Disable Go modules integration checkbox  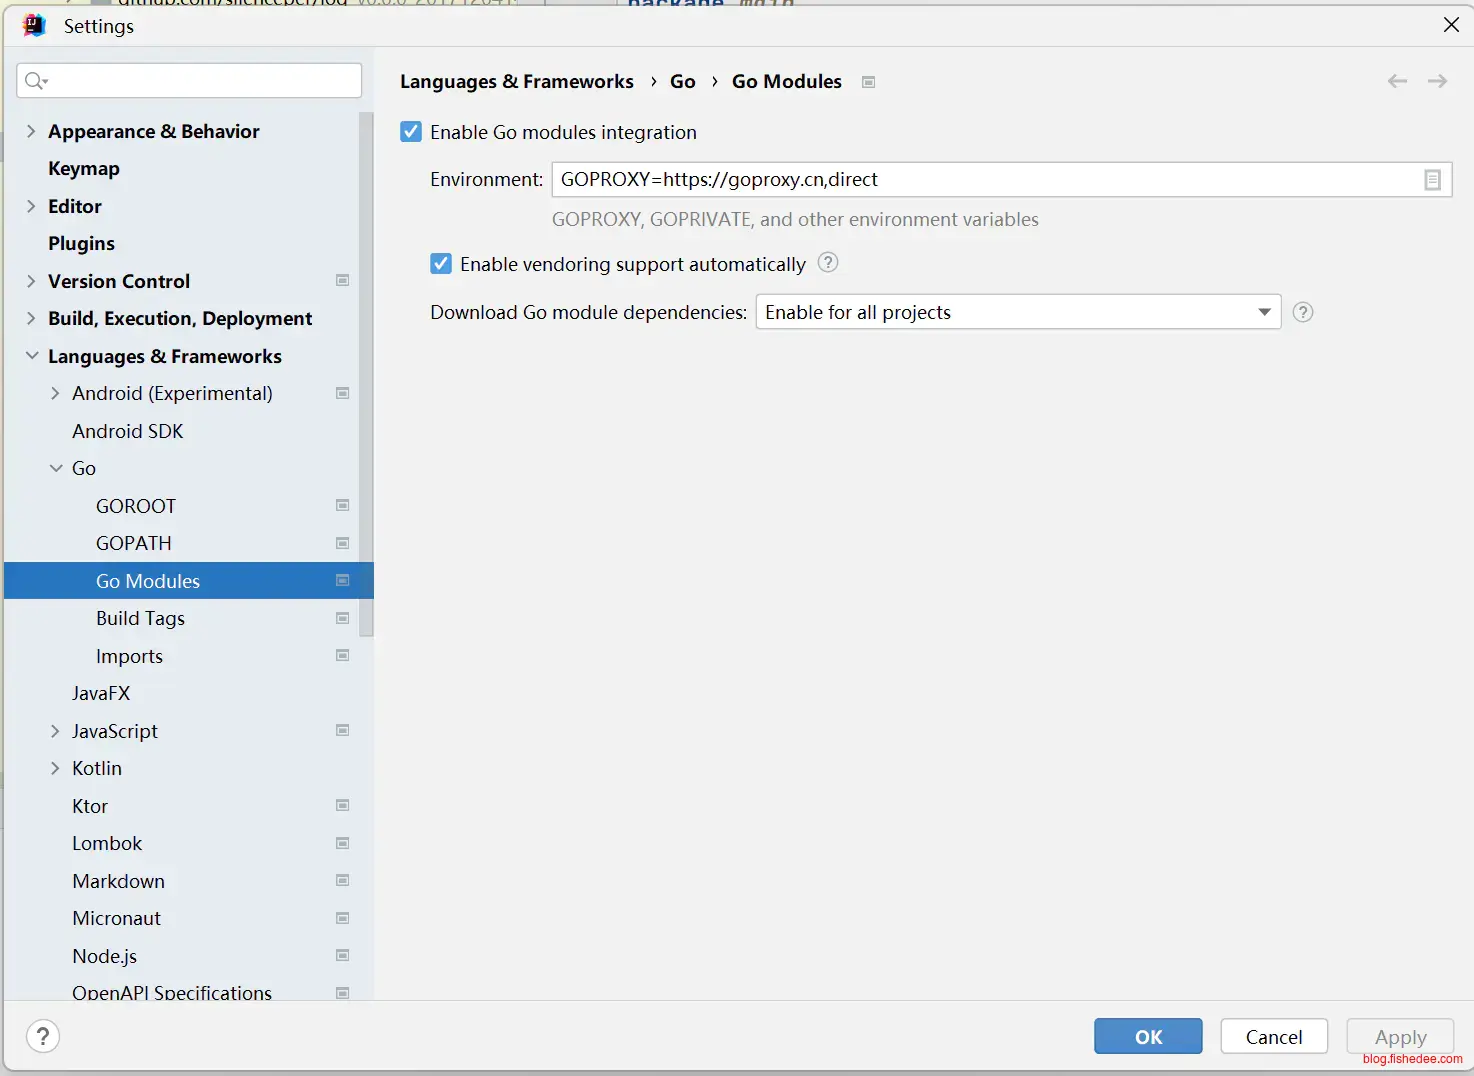tap(411, 132)
